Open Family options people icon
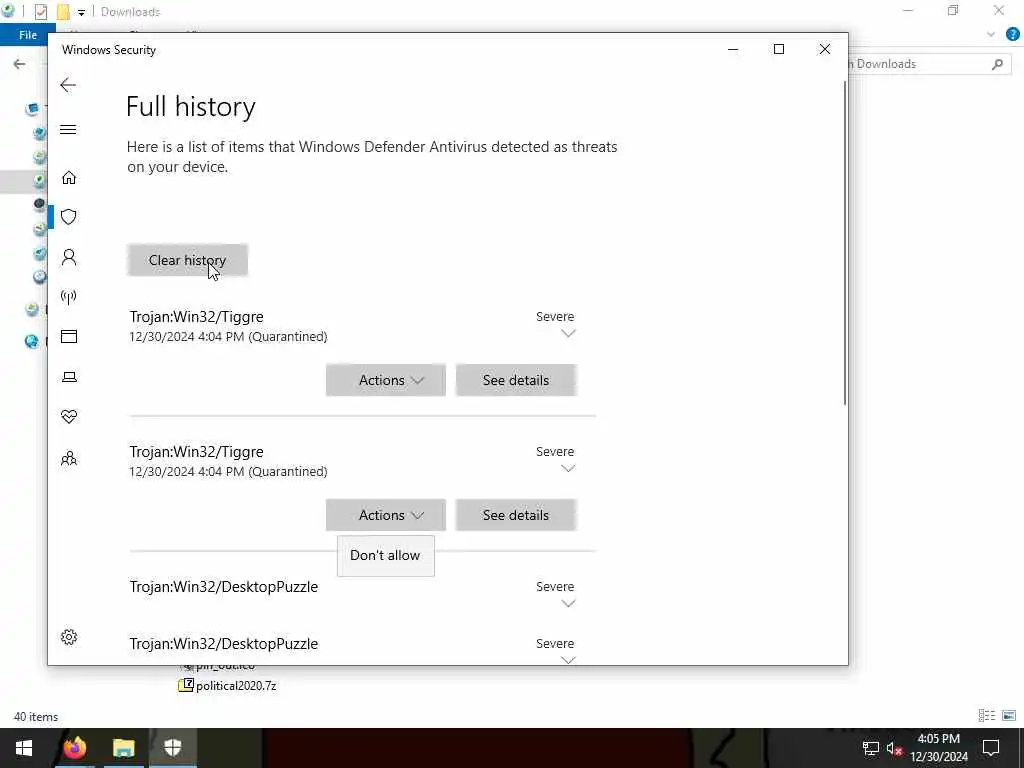This screenshot has height=768, width=1024. 69,458
